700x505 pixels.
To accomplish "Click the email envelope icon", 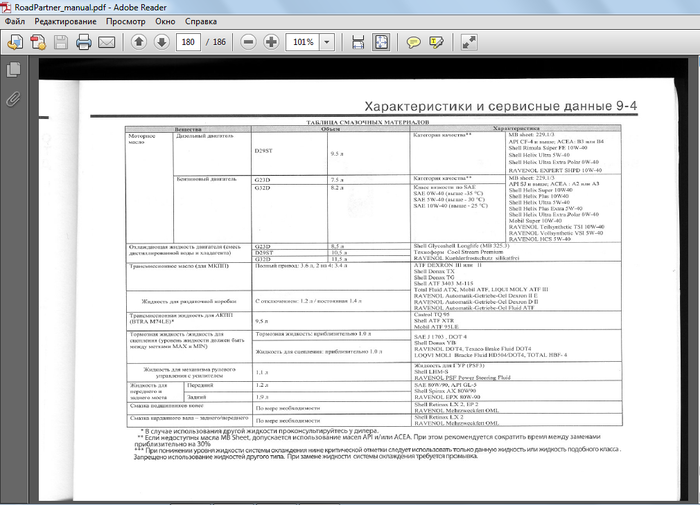I will (106, 42).
